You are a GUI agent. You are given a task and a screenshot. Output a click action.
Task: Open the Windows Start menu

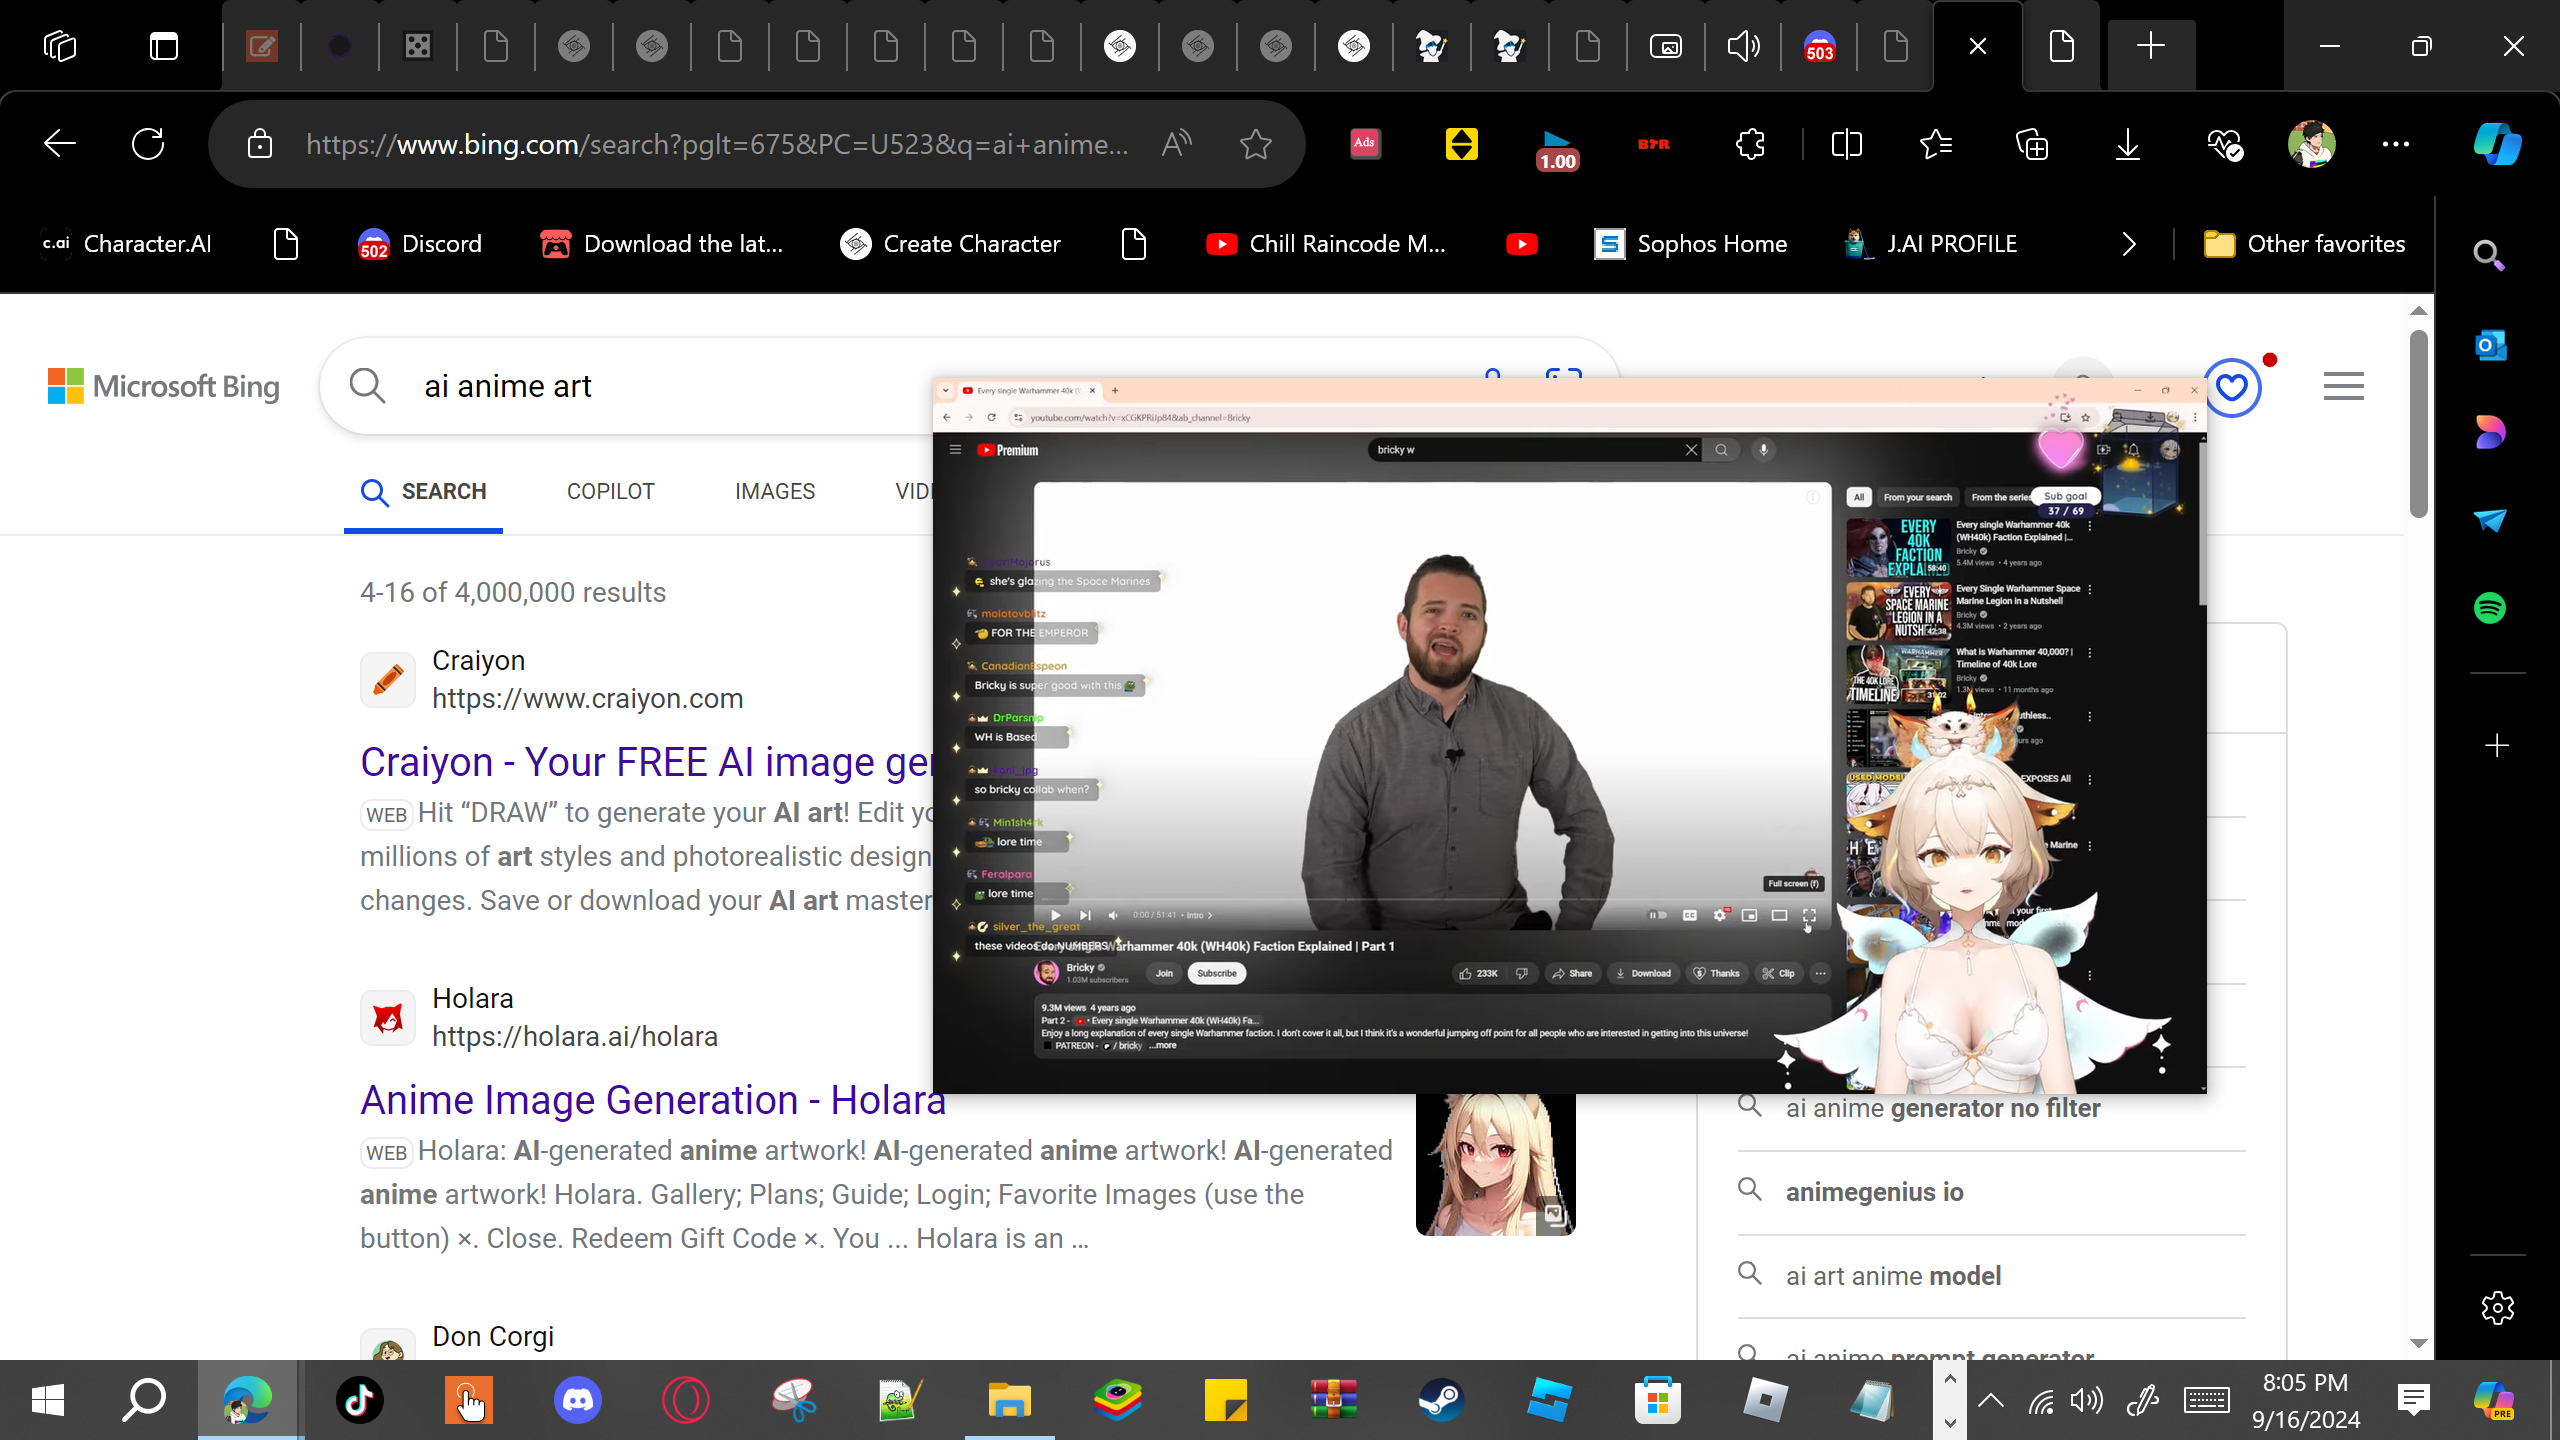click(x=48, y=1400)
